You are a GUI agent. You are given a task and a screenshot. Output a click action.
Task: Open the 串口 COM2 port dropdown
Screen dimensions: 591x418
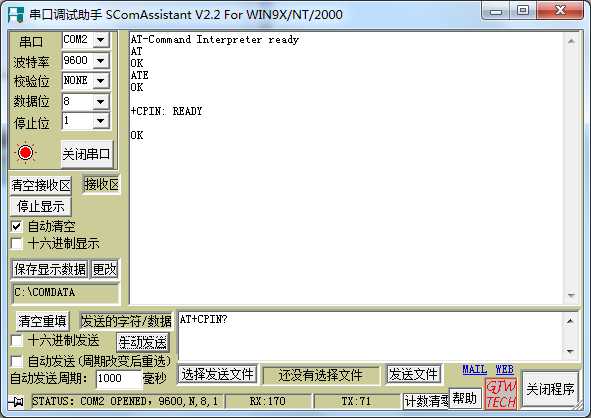[x=101, y=40]
